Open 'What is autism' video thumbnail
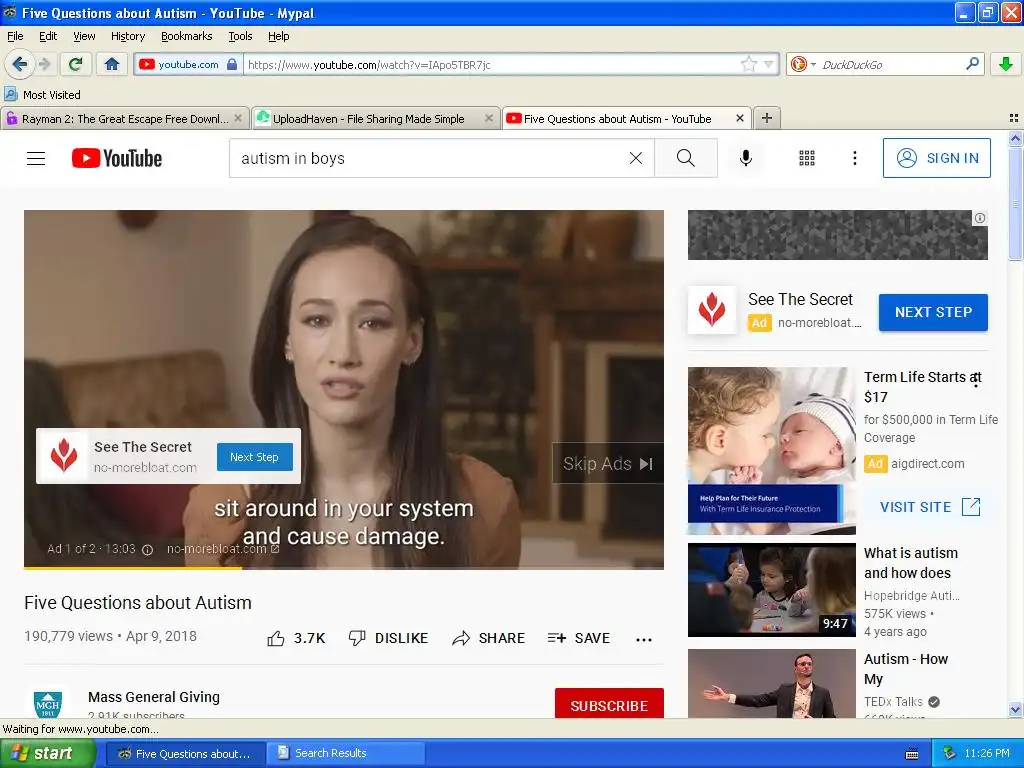1024x768 pixels. 771,590
